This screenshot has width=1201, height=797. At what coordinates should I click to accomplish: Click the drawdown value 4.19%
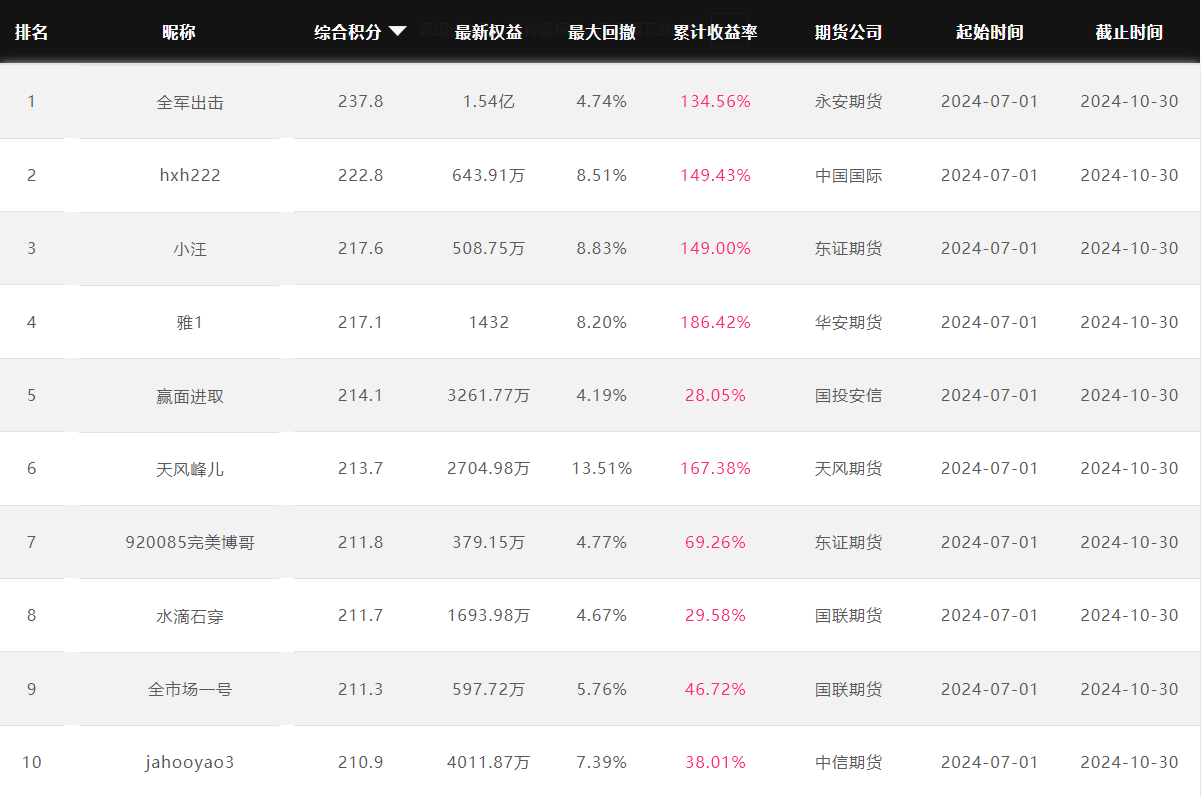pos(602,395)
